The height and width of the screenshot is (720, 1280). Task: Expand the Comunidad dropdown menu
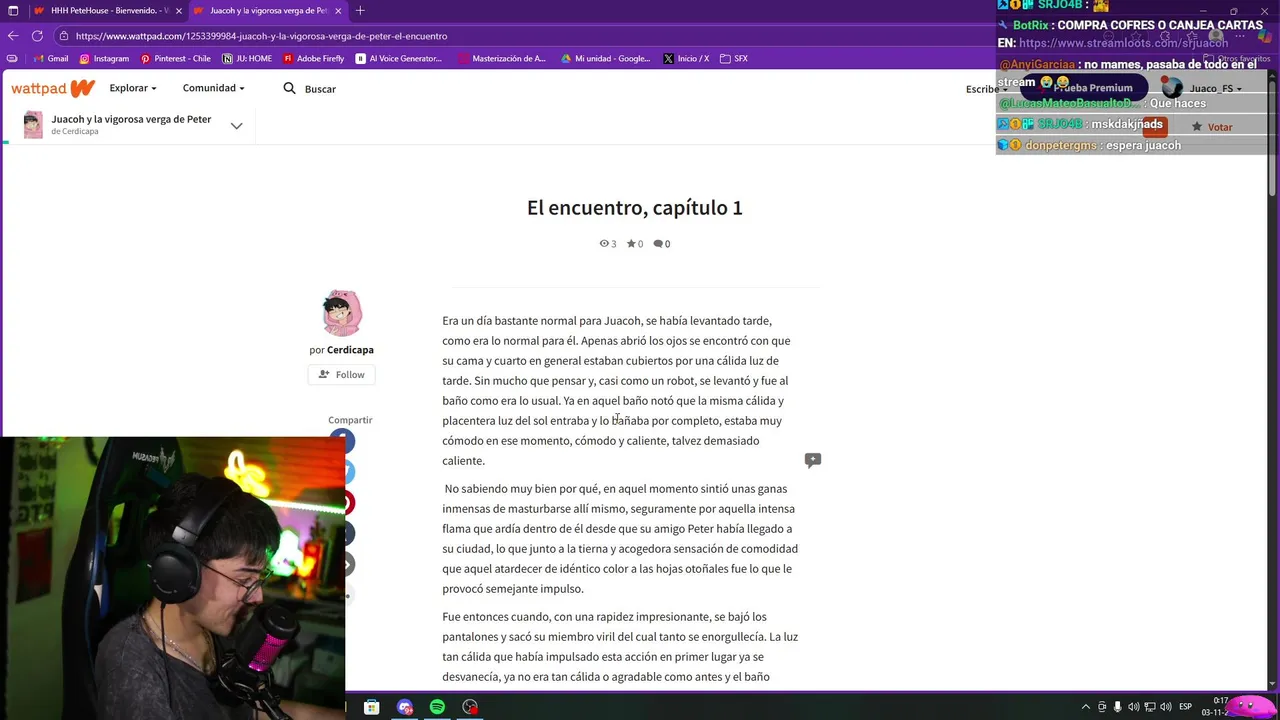[x=213, y=88]
